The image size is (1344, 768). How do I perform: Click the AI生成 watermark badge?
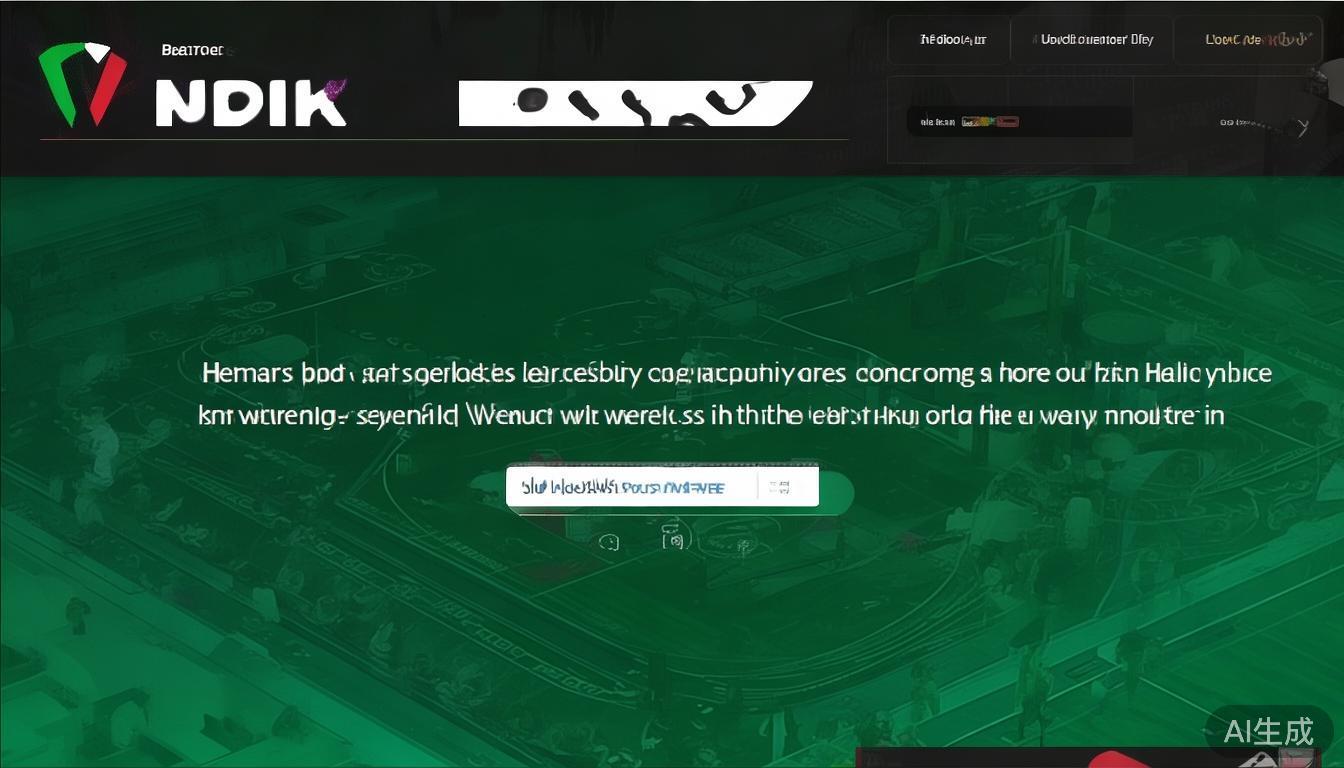pyautogui.click(x=1268, y=731)
